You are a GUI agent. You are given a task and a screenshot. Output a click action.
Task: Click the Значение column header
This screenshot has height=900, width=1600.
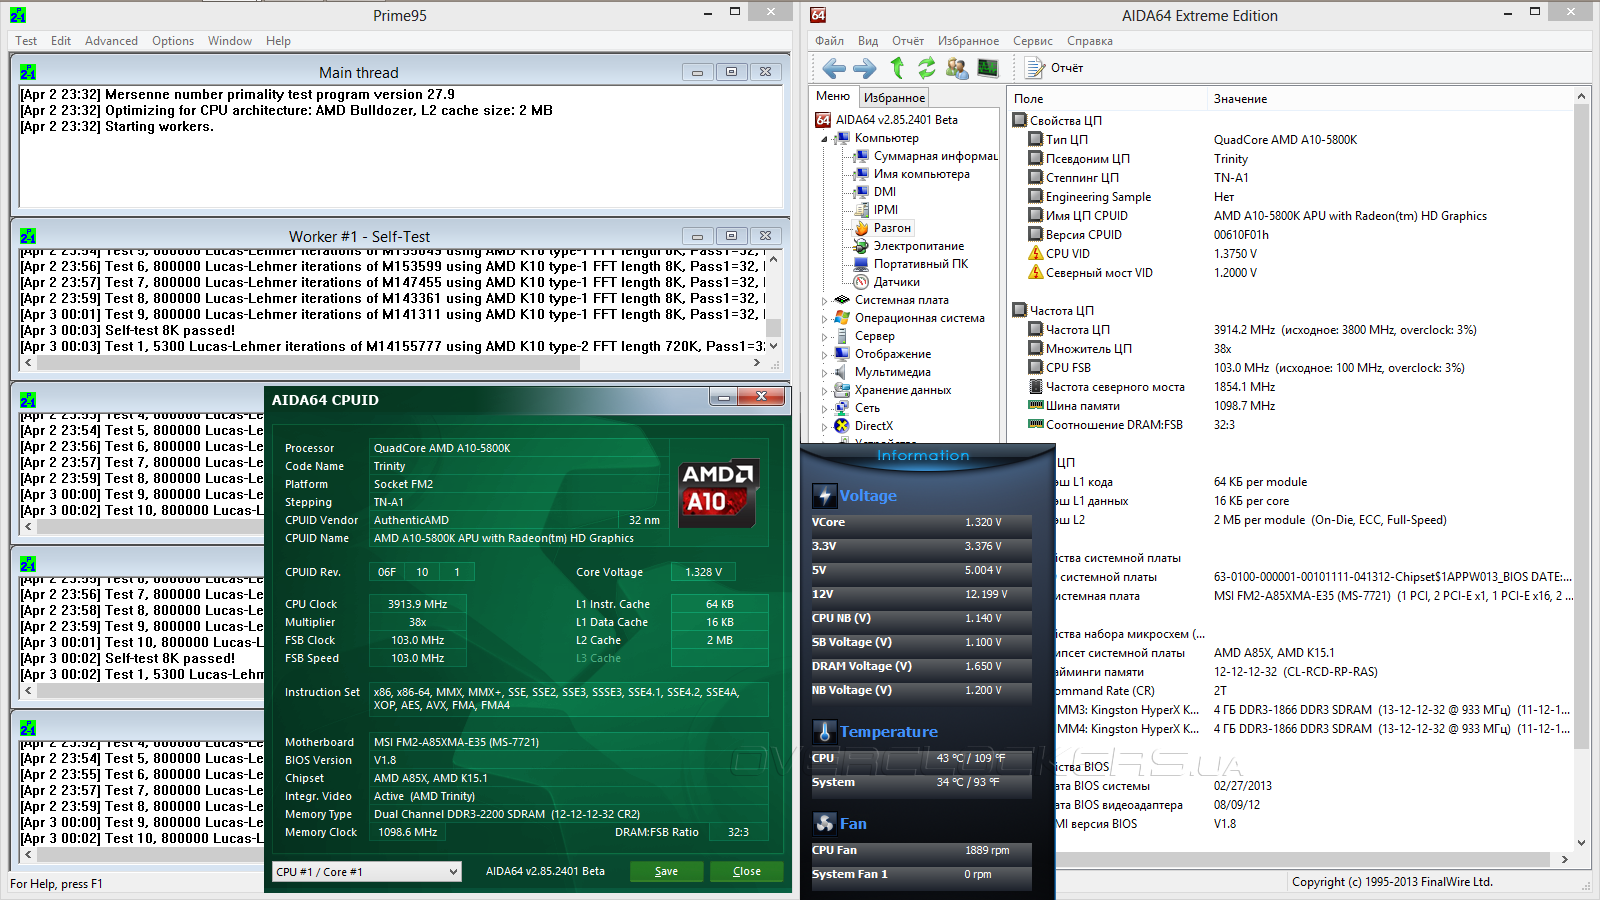[1240, 99]
